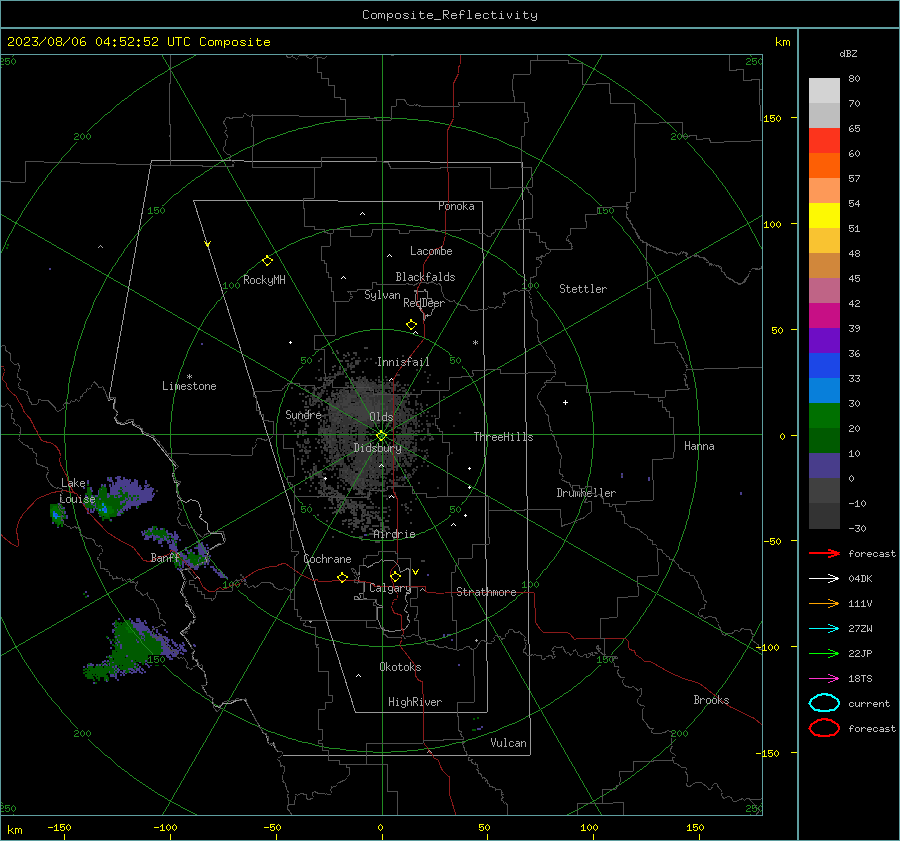
Task: Click the Olds label near radar center
Action: [381, 417]
